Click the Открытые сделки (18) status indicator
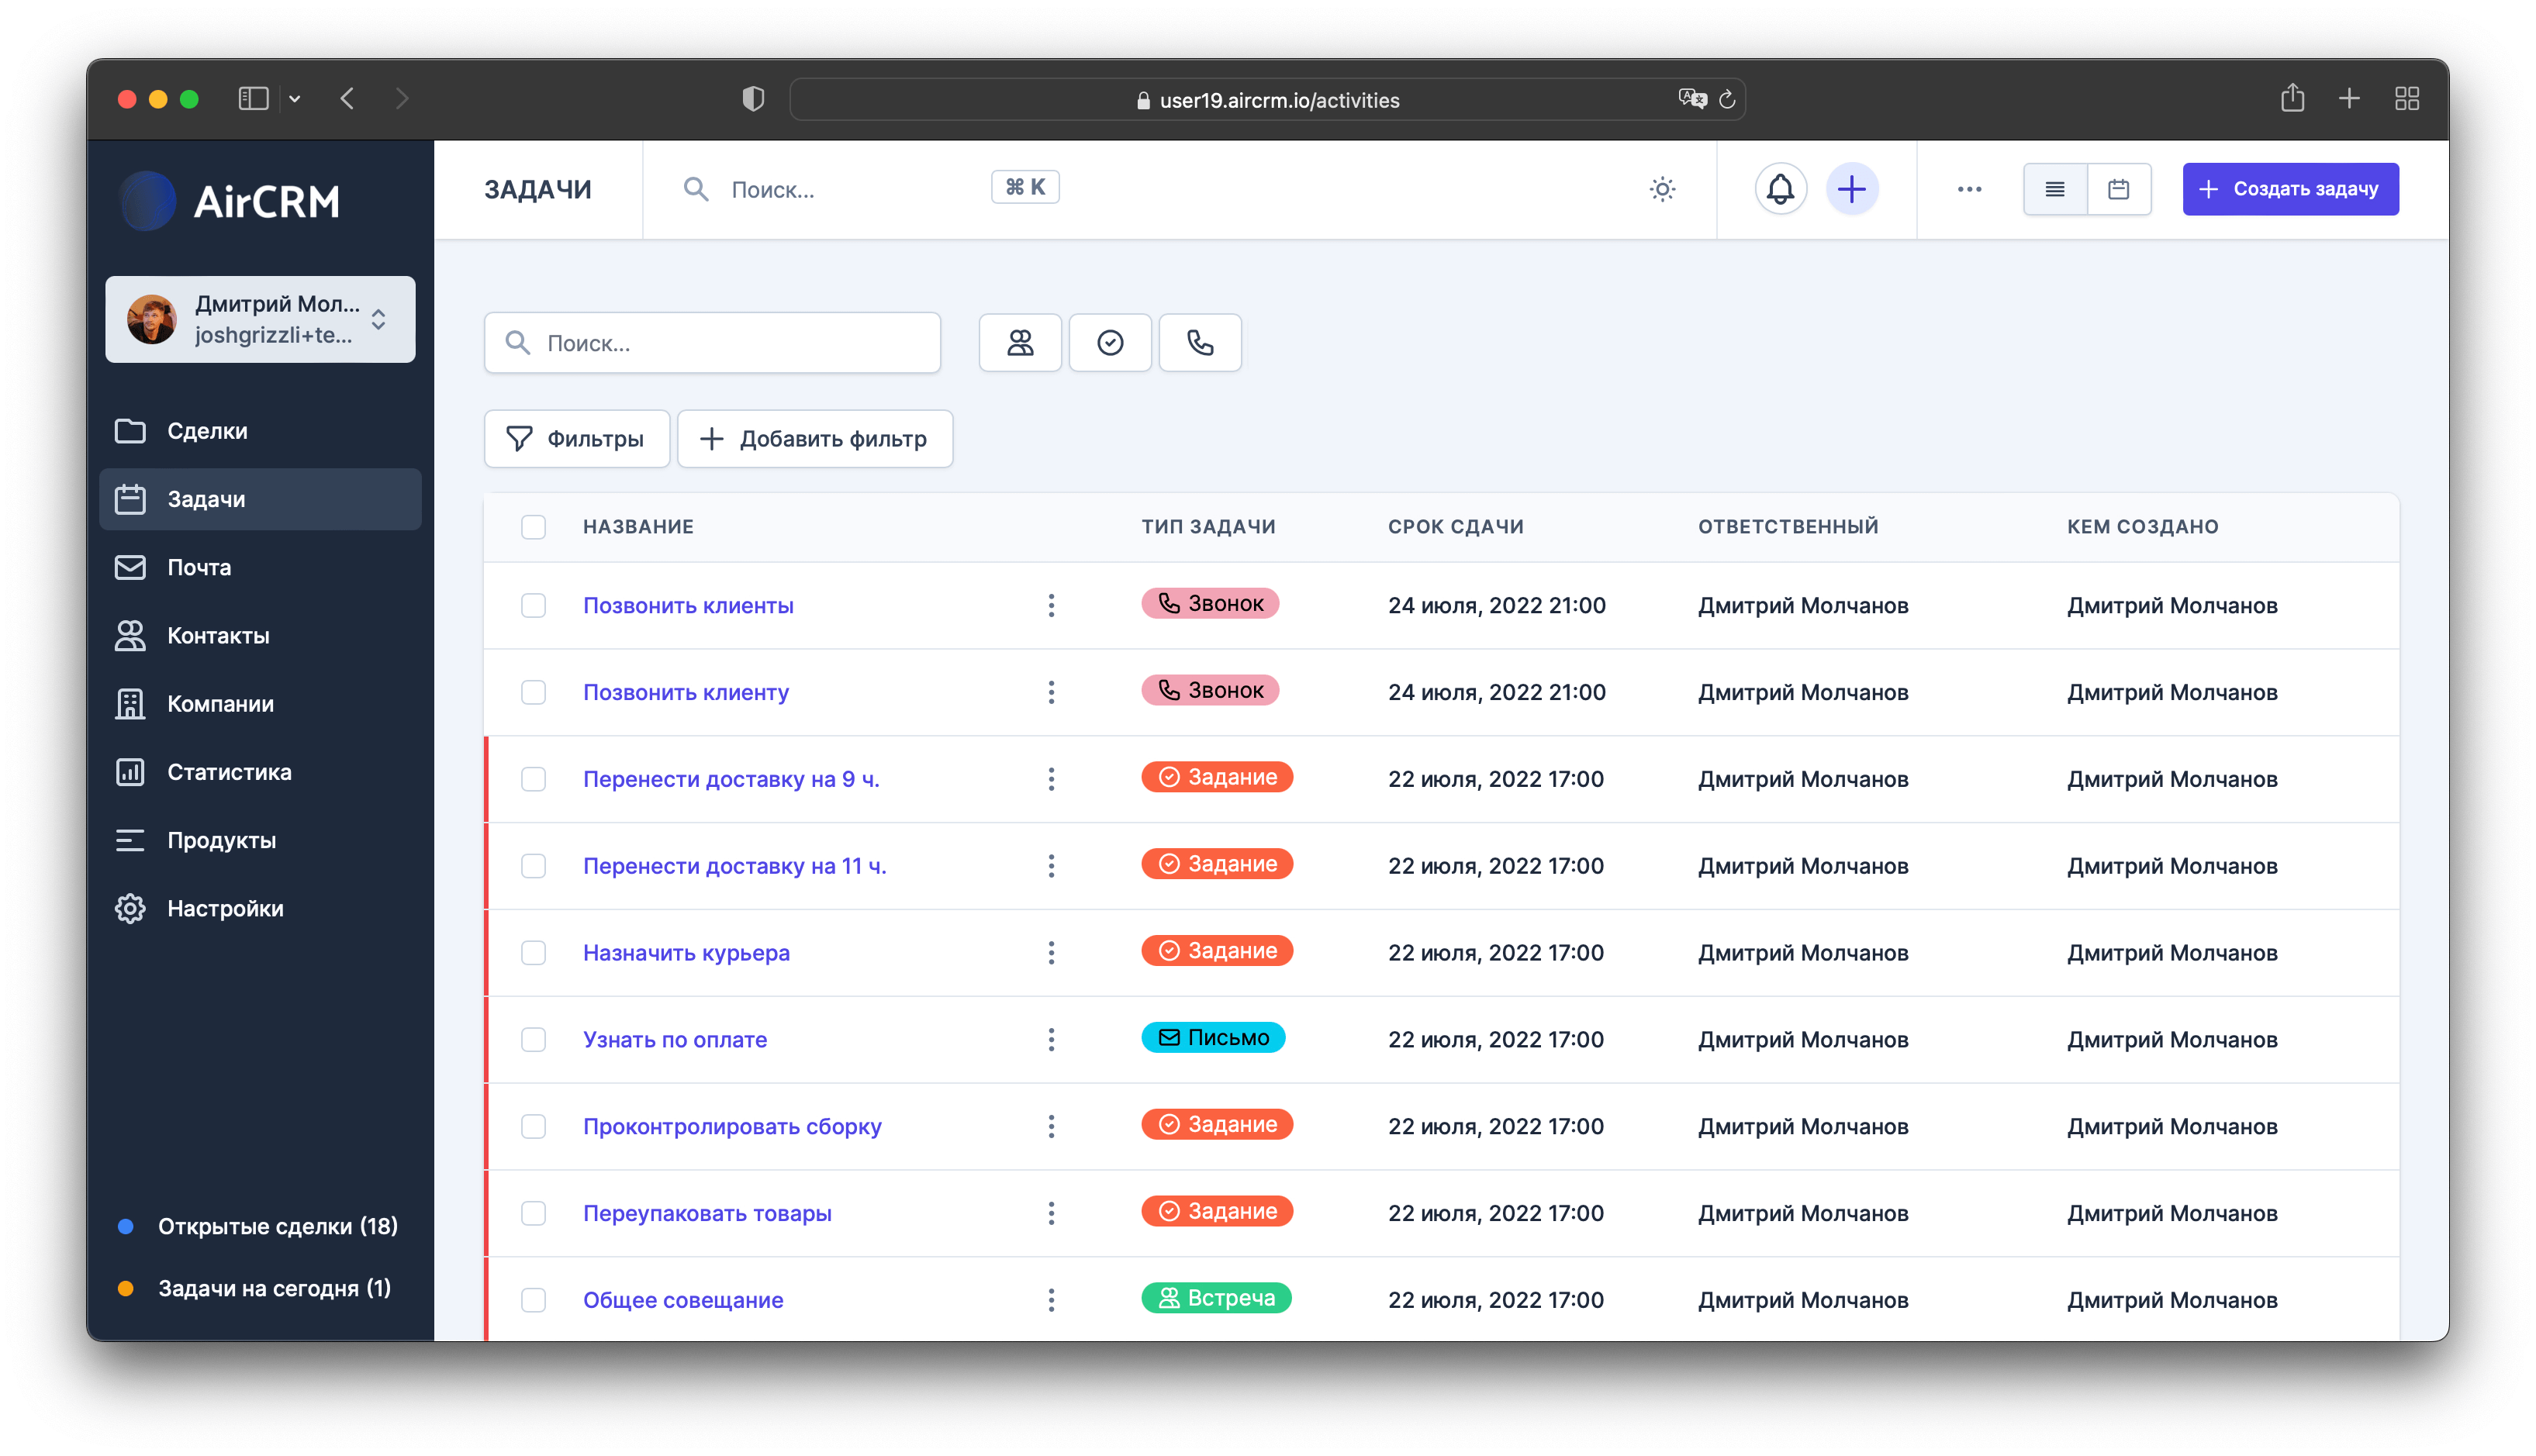 275,1226
